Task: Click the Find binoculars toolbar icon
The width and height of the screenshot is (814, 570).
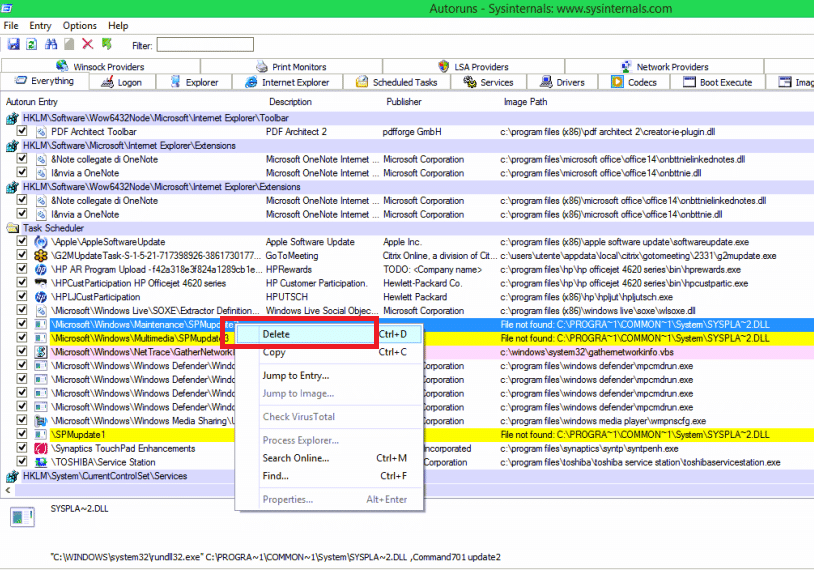Action: (50, 44)
